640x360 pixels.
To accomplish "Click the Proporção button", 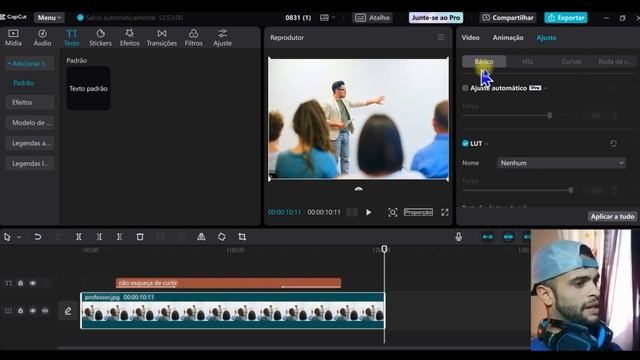I will coord(418,212).
